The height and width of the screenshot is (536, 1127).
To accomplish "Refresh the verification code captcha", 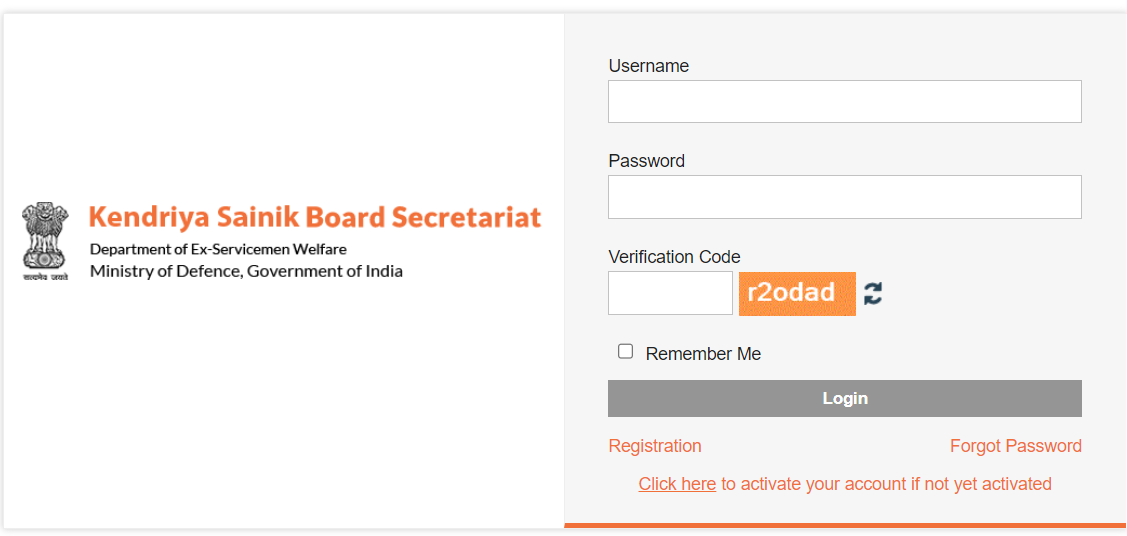I will (873, 293).
